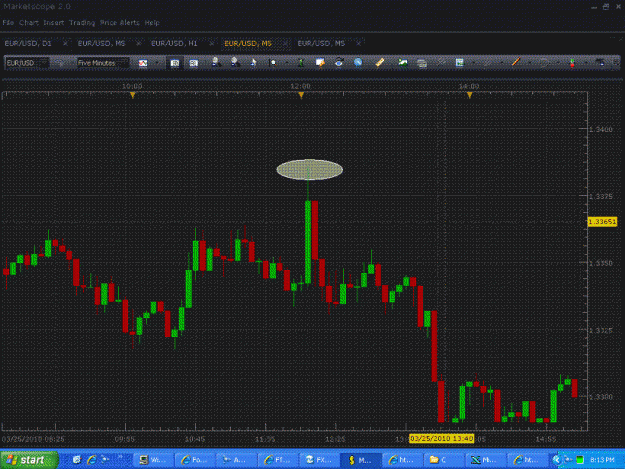Viewport: 625px width, 469px height.
Task: Click the chart type icon
Action: tap(143, 63)
